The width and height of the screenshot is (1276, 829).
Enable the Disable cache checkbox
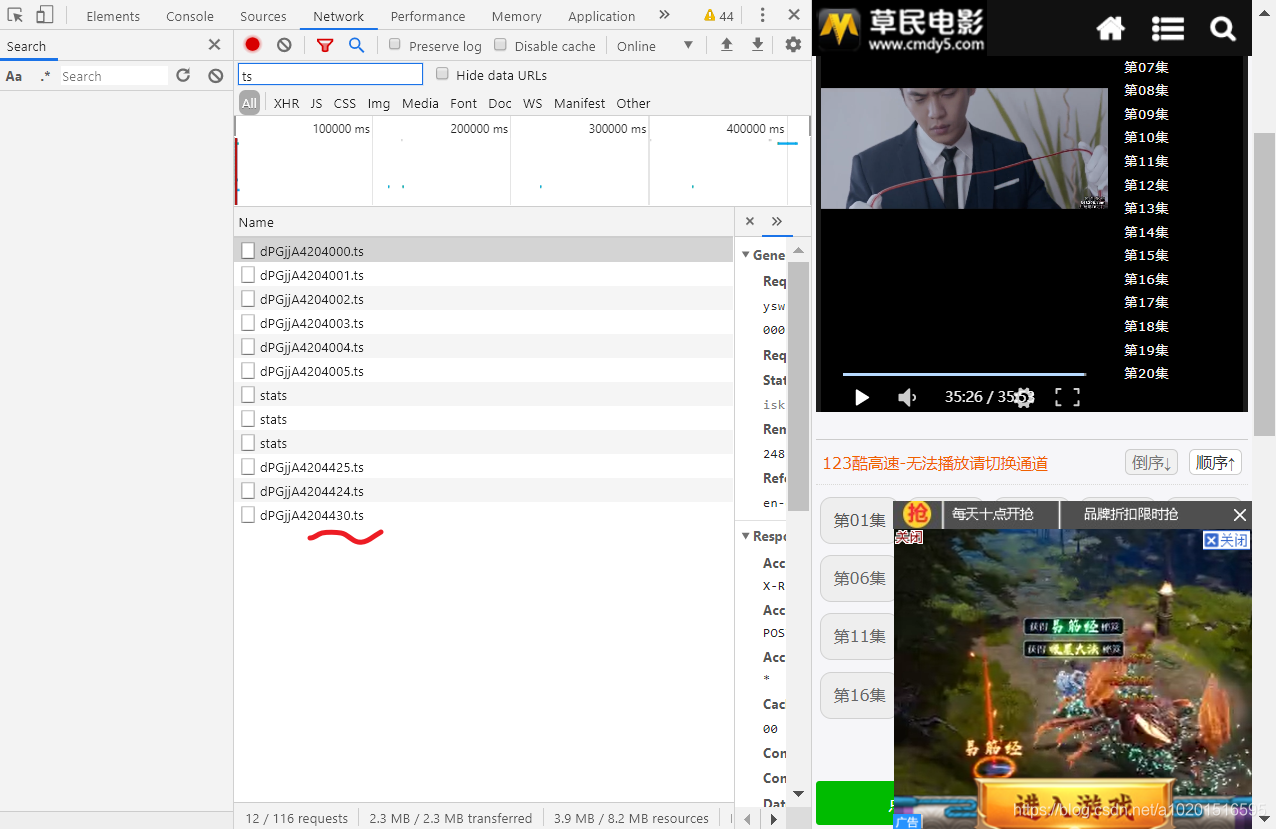pyautogui.click(x=501, y=45)
